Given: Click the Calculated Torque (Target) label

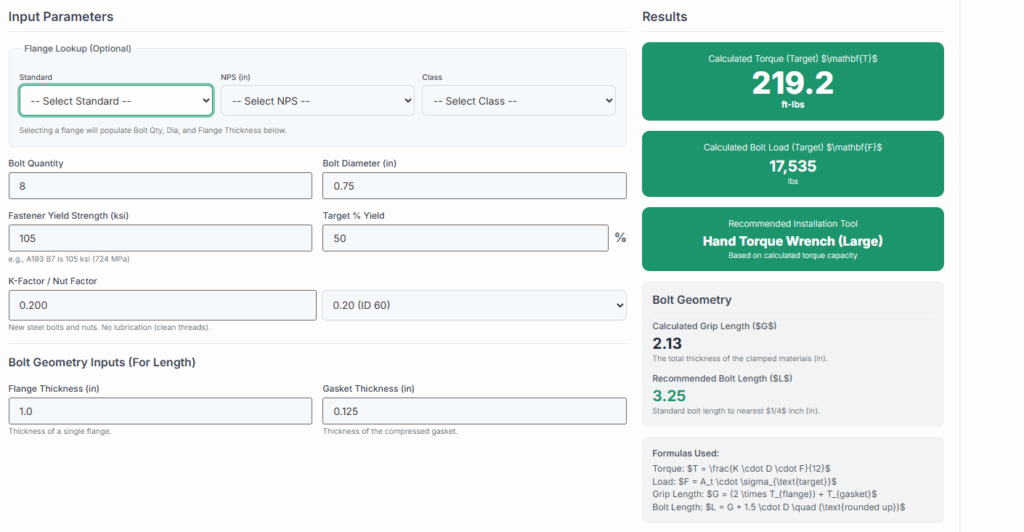Looking at the screenshot, I should pos(792,59).
